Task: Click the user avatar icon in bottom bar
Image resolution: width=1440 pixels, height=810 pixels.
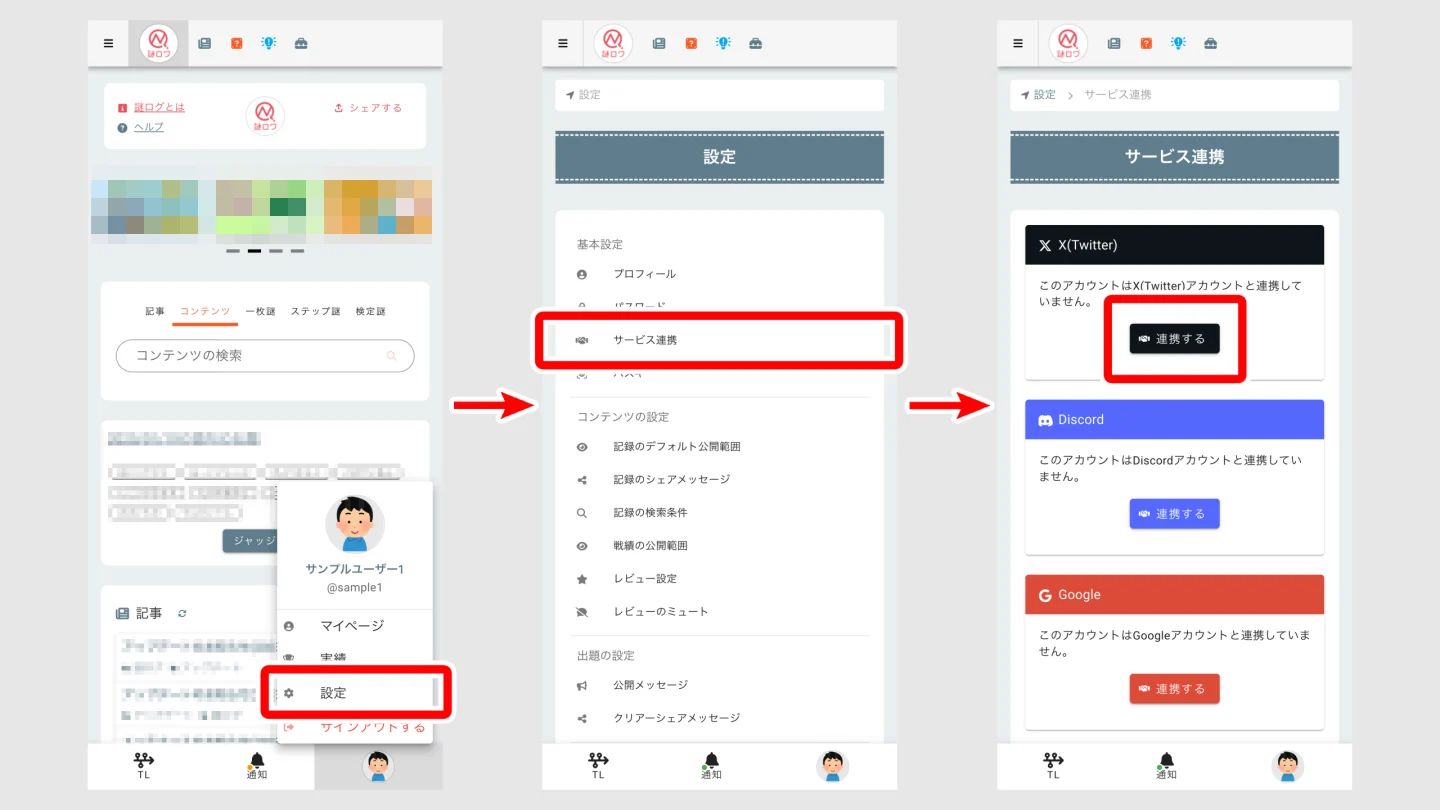Action: tap(377, 766)
